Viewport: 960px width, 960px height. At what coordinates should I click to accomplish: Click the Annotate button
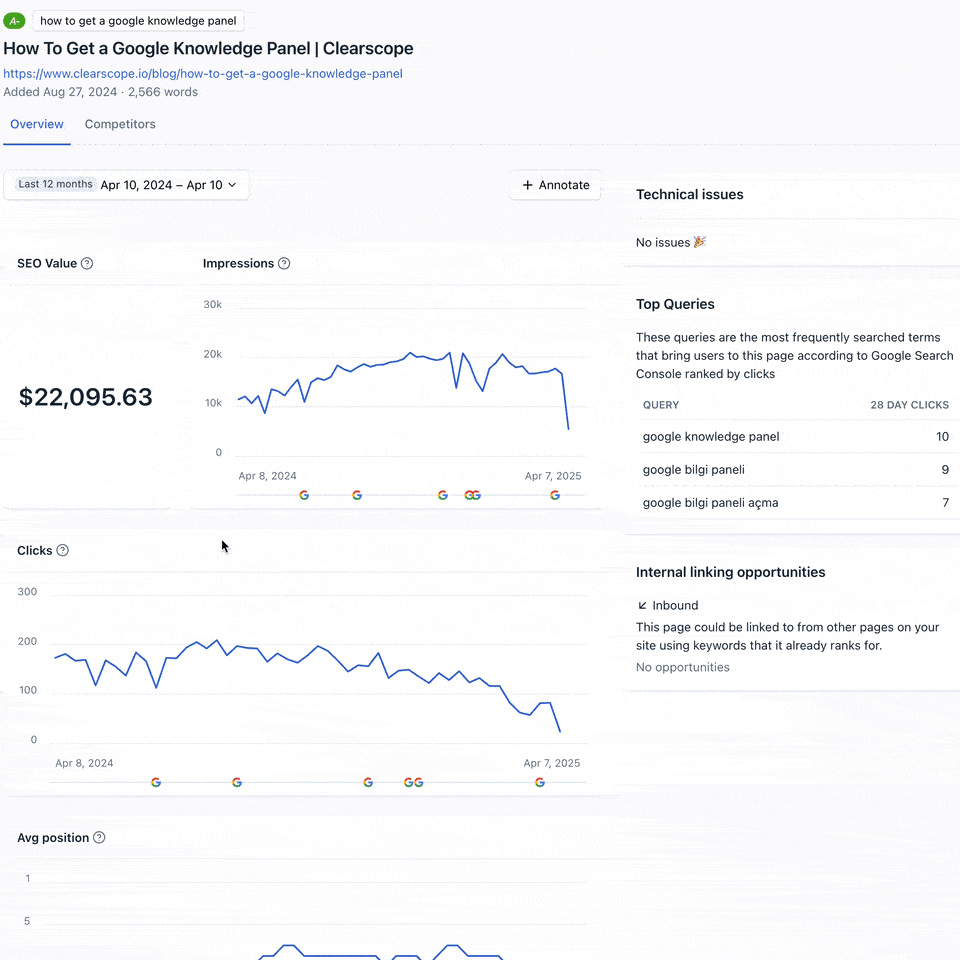555,185
